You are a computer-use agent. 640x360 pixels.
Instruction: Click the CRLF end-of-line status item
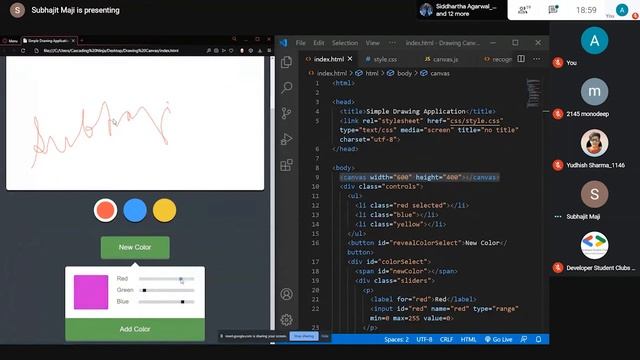pyautogui.click(x=446, y=339)
